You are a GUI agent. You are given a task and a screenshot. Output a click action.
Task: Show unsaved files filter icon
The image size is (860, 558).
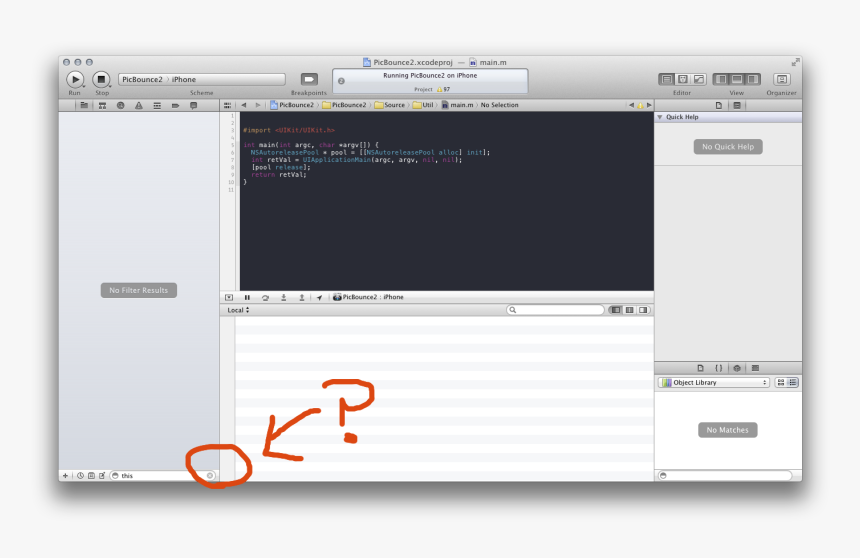point(102,476)
